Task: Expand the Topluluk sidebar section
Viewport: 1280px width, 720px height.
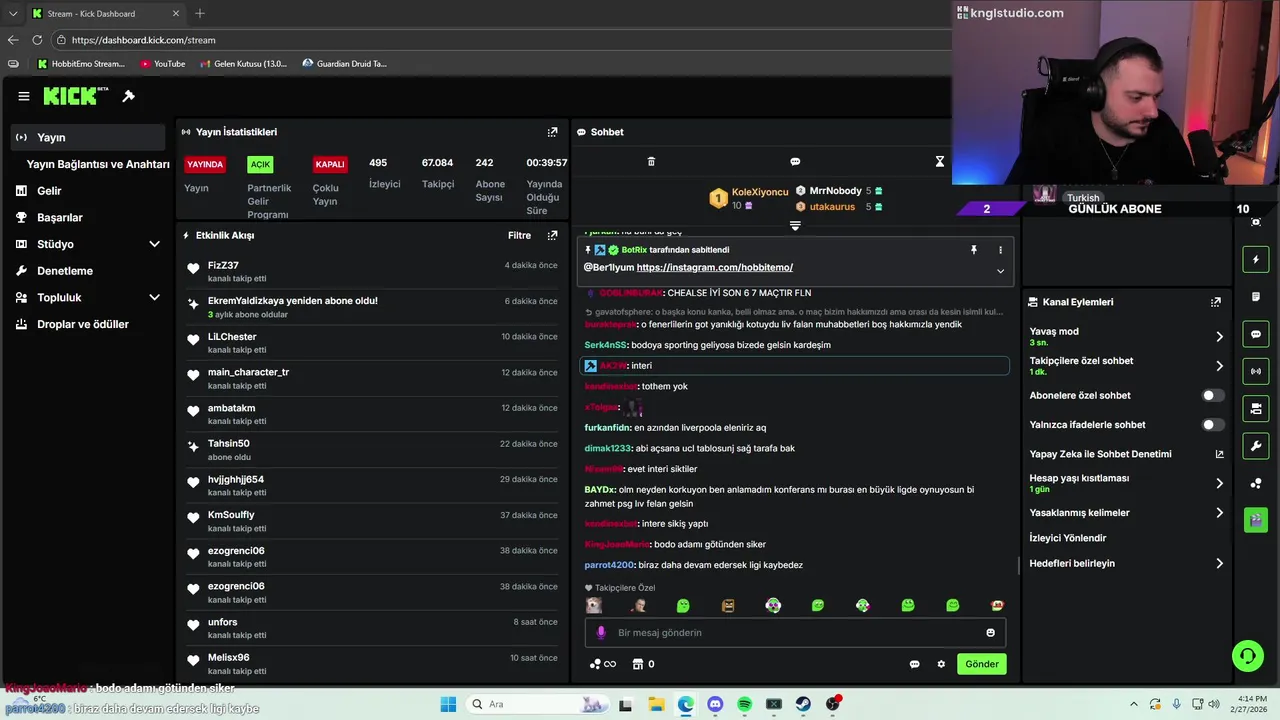Action: [154, 297]
